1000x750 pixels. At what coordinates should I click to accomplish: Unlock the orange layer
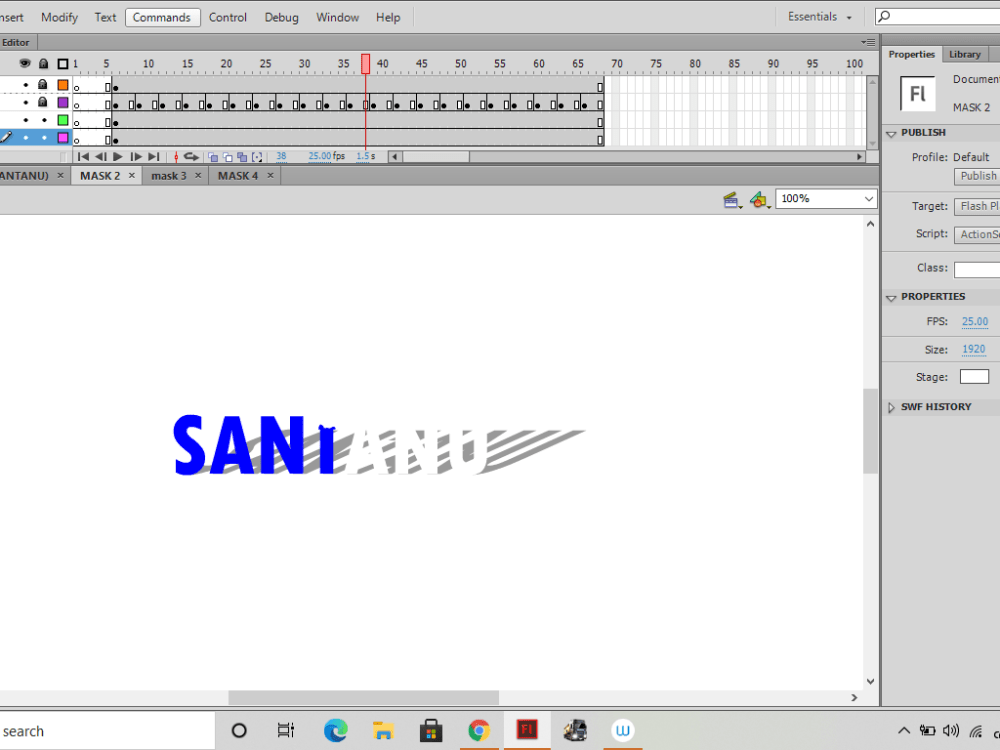pyautogui.click(x=43, y=84)
